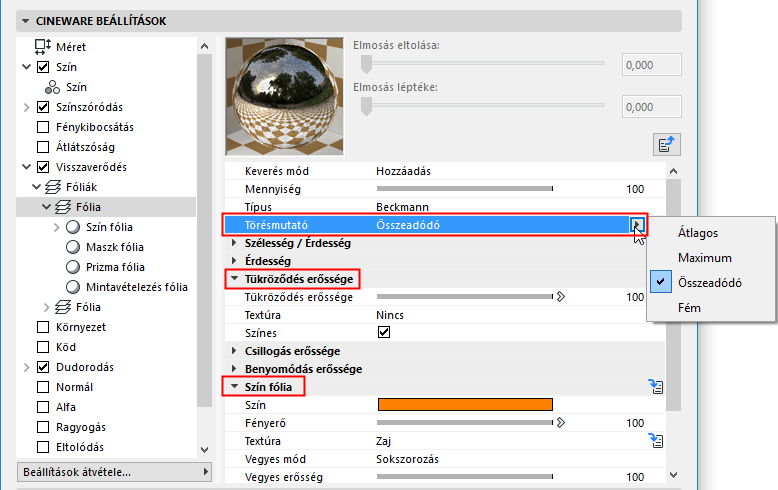Screen dimensions: 778x490
Task: Click the Mintavételezés fólia sphere icon
Action: pos(73,287)
